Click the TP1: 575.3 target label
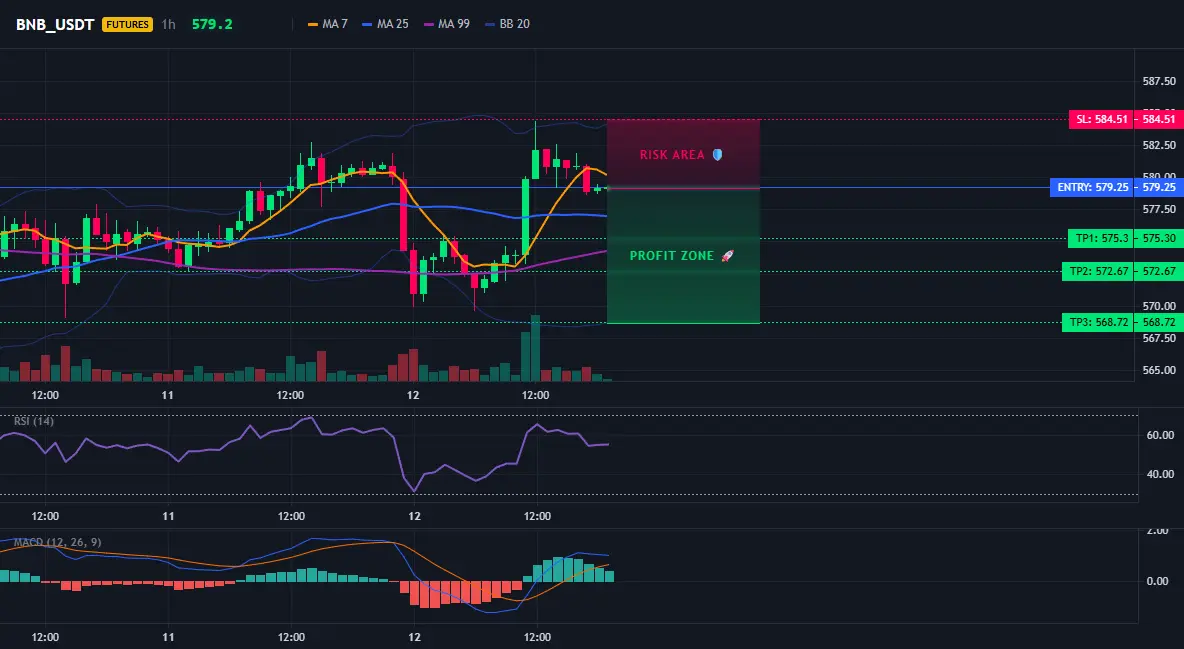1184x649 pixels. (1101, 239)
